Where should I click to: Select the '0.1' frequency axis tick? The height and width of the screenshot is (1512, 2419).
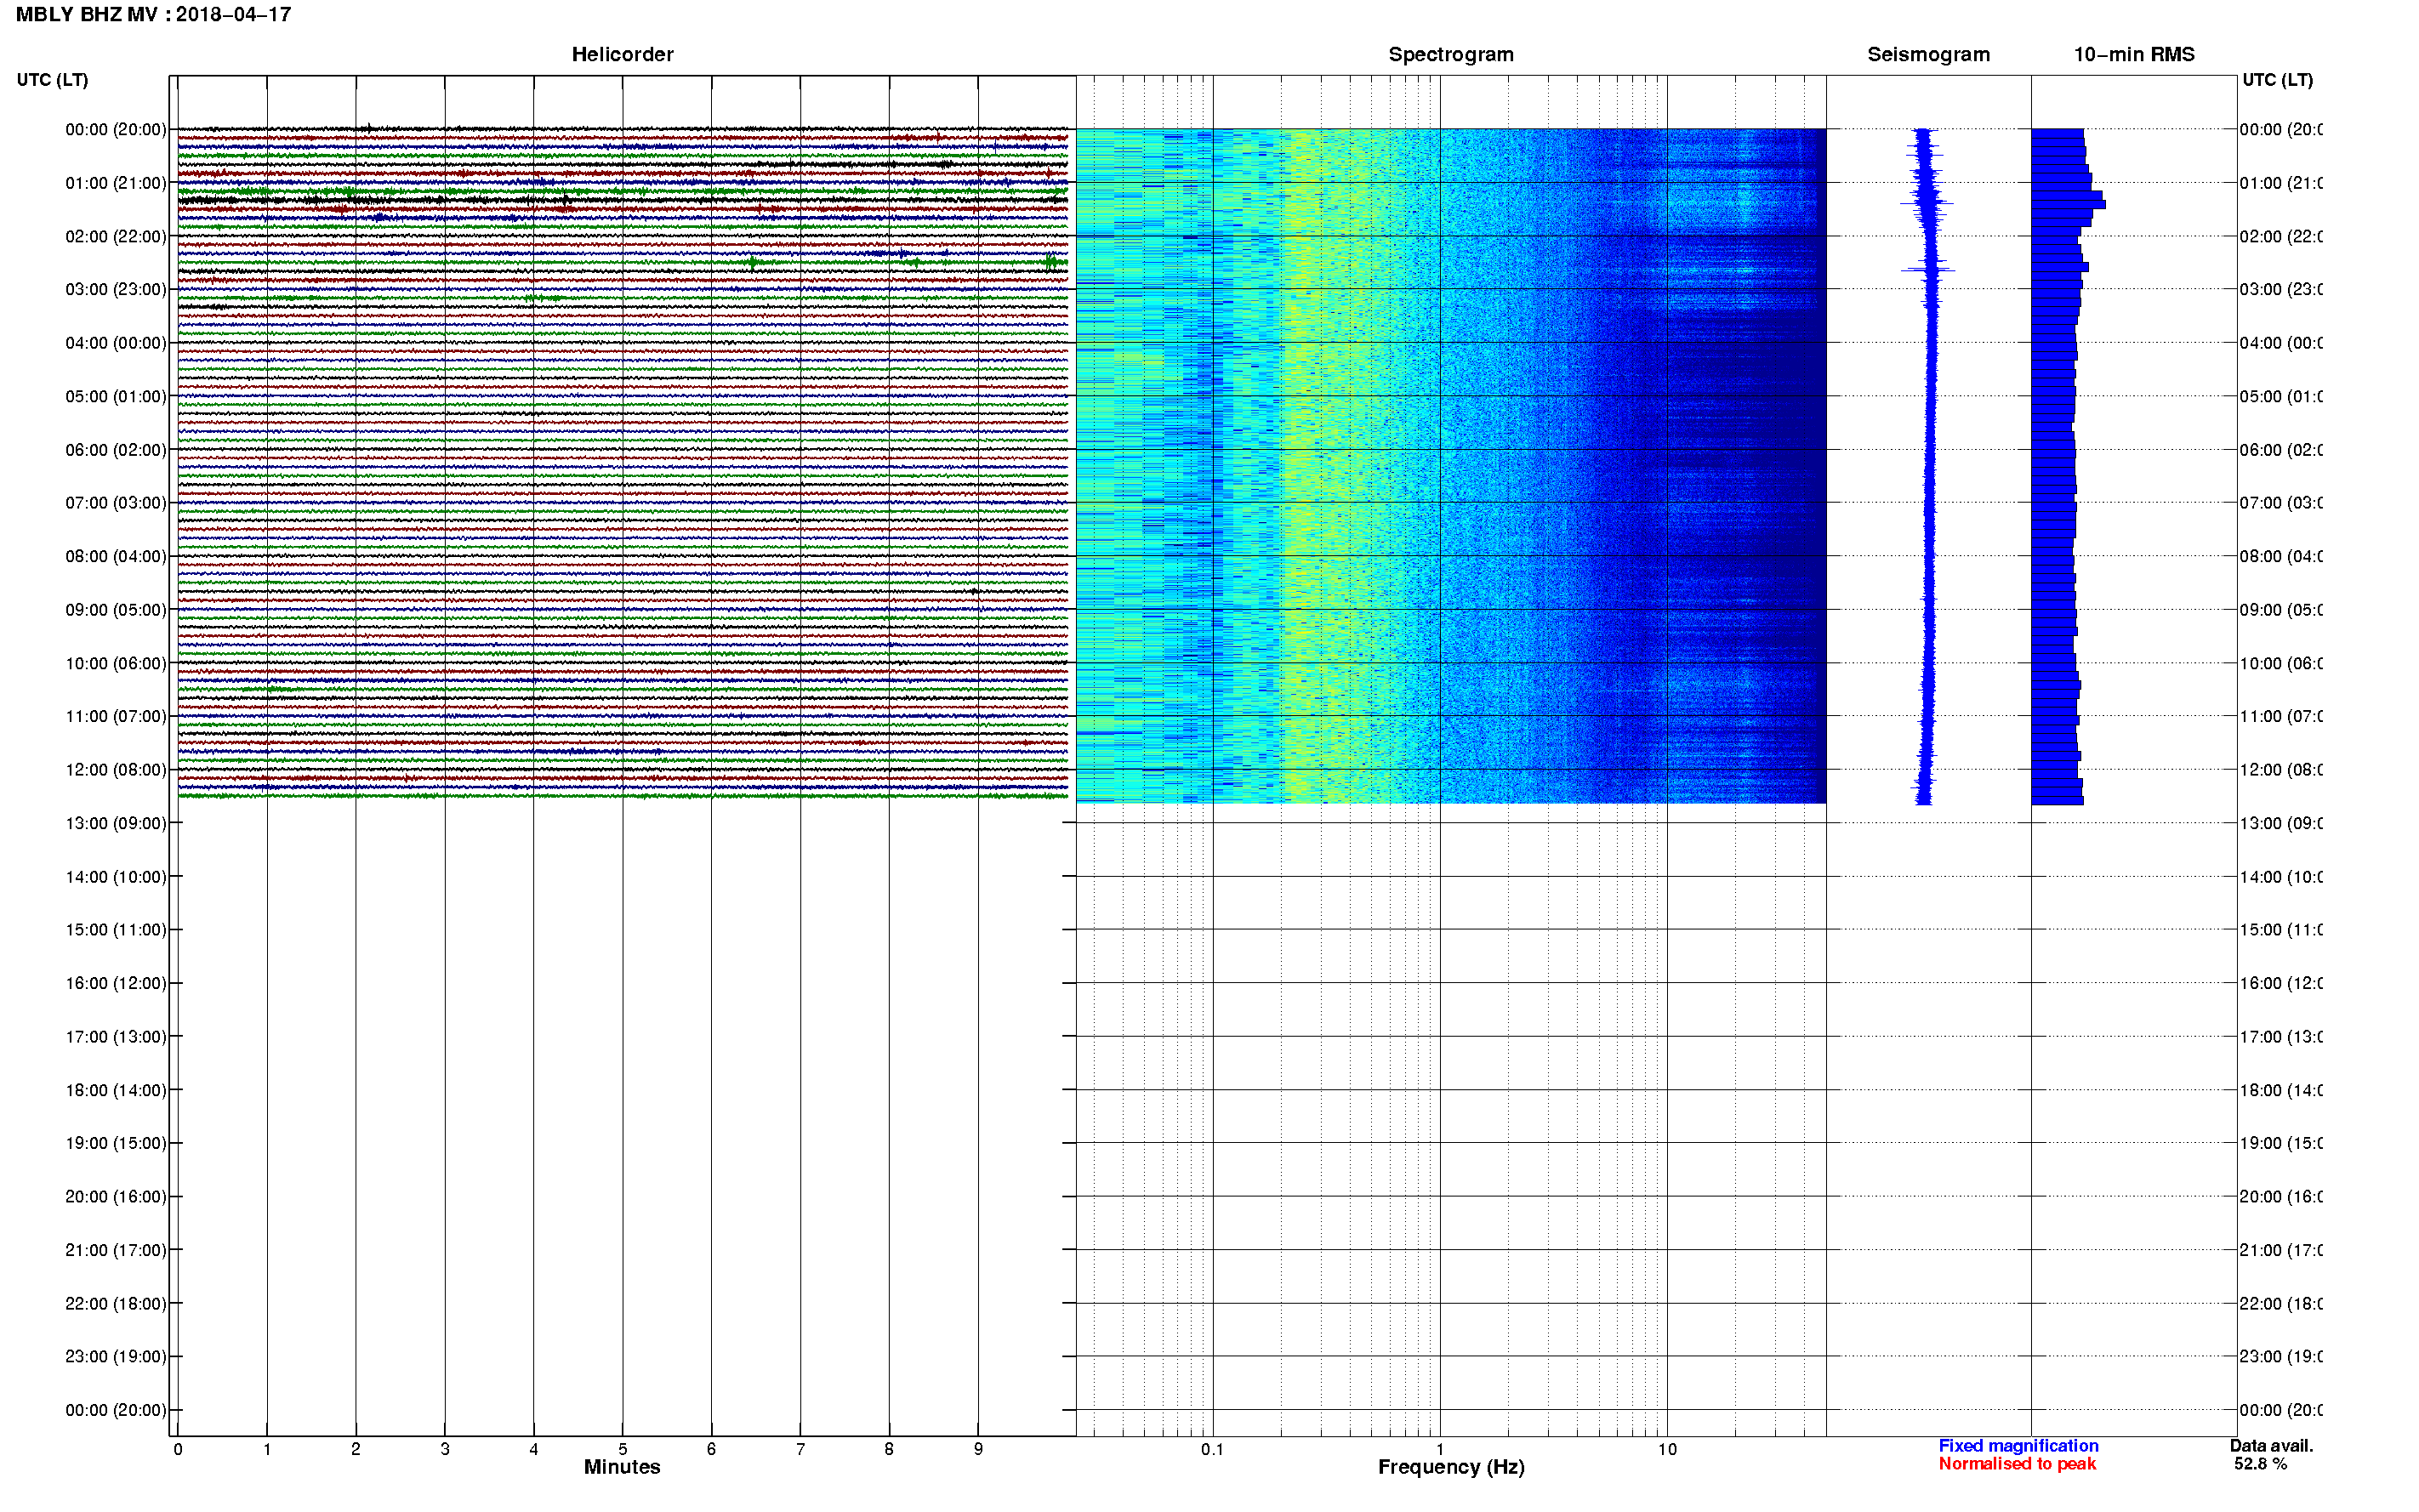1213,1450
